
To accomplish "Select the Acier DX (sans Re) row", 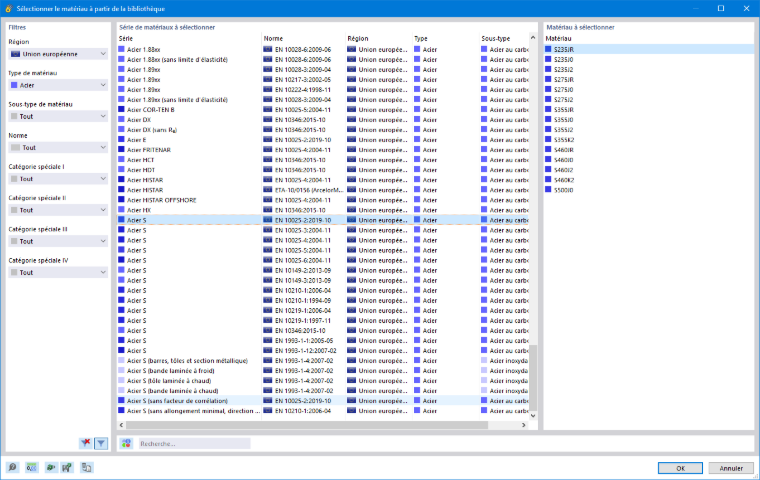I will point(323,130).
